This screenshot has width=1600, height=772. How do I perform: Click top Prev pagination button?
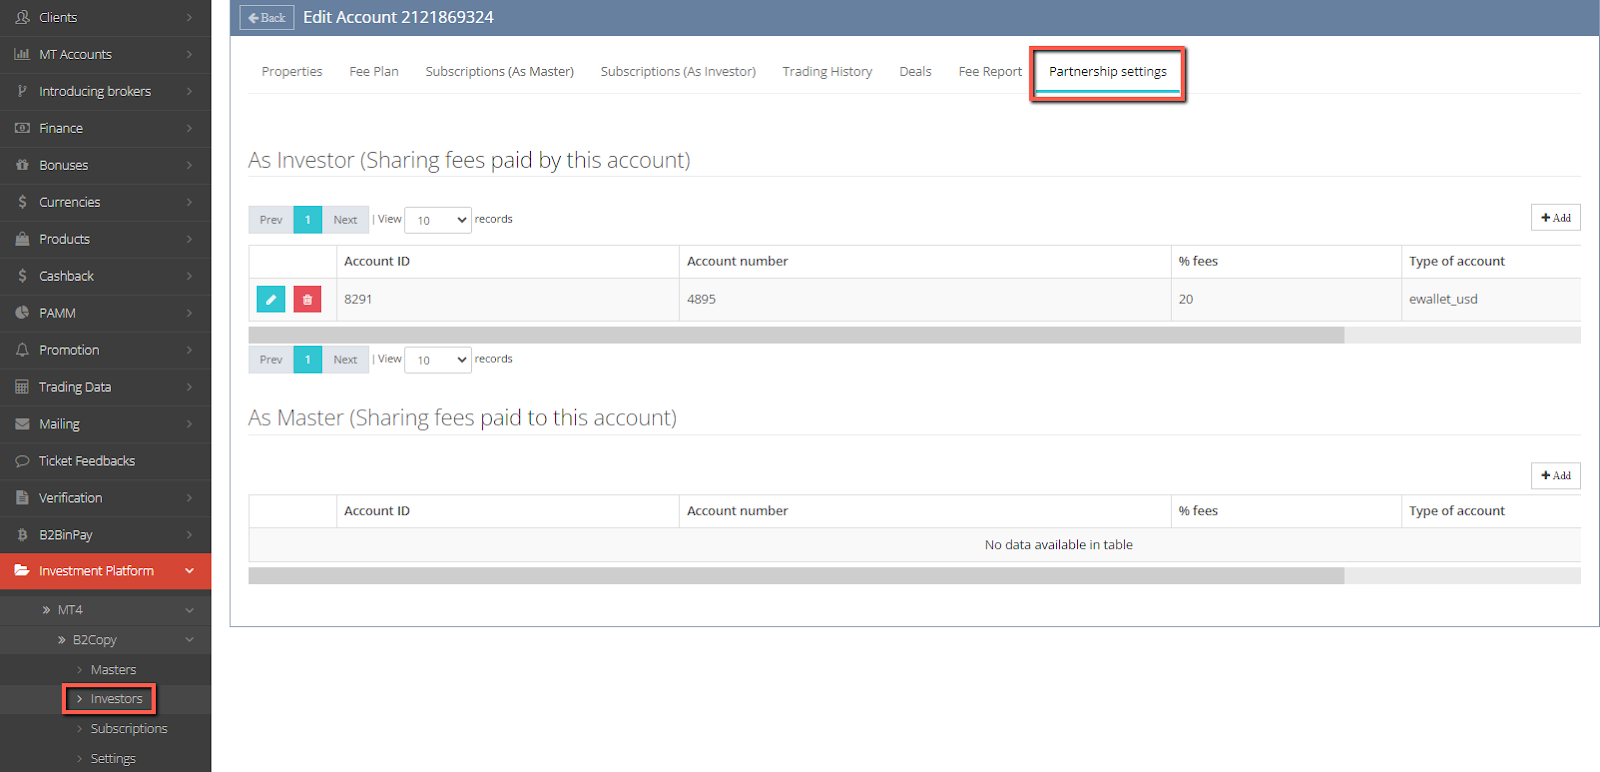coord(271,220)
